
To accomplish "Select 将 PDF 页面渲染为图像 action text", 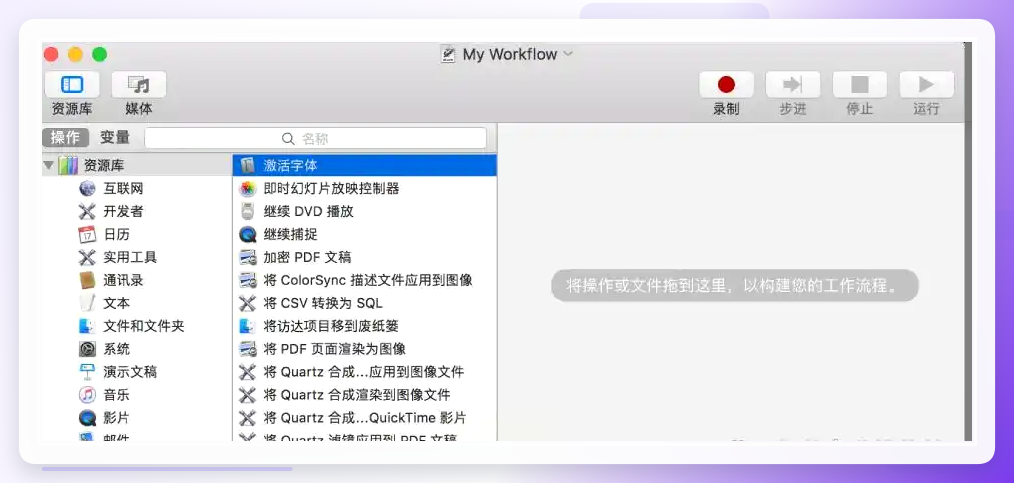I will click(334, 349).
